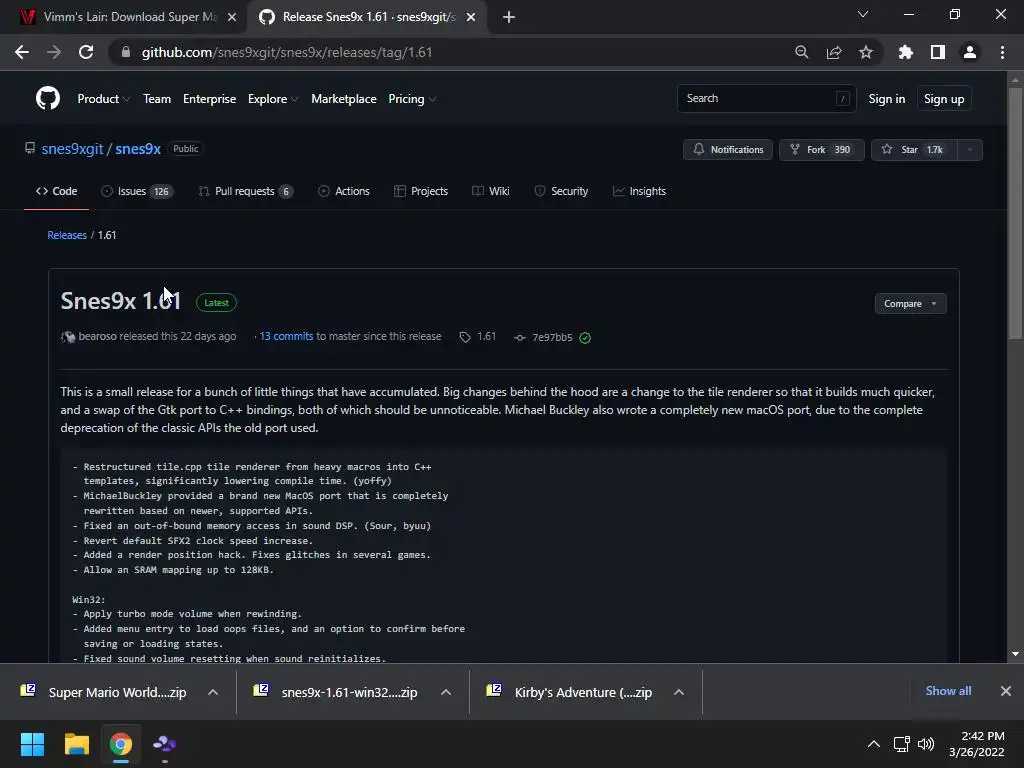Click the green verified checkmark icon

tap(585, 338)
